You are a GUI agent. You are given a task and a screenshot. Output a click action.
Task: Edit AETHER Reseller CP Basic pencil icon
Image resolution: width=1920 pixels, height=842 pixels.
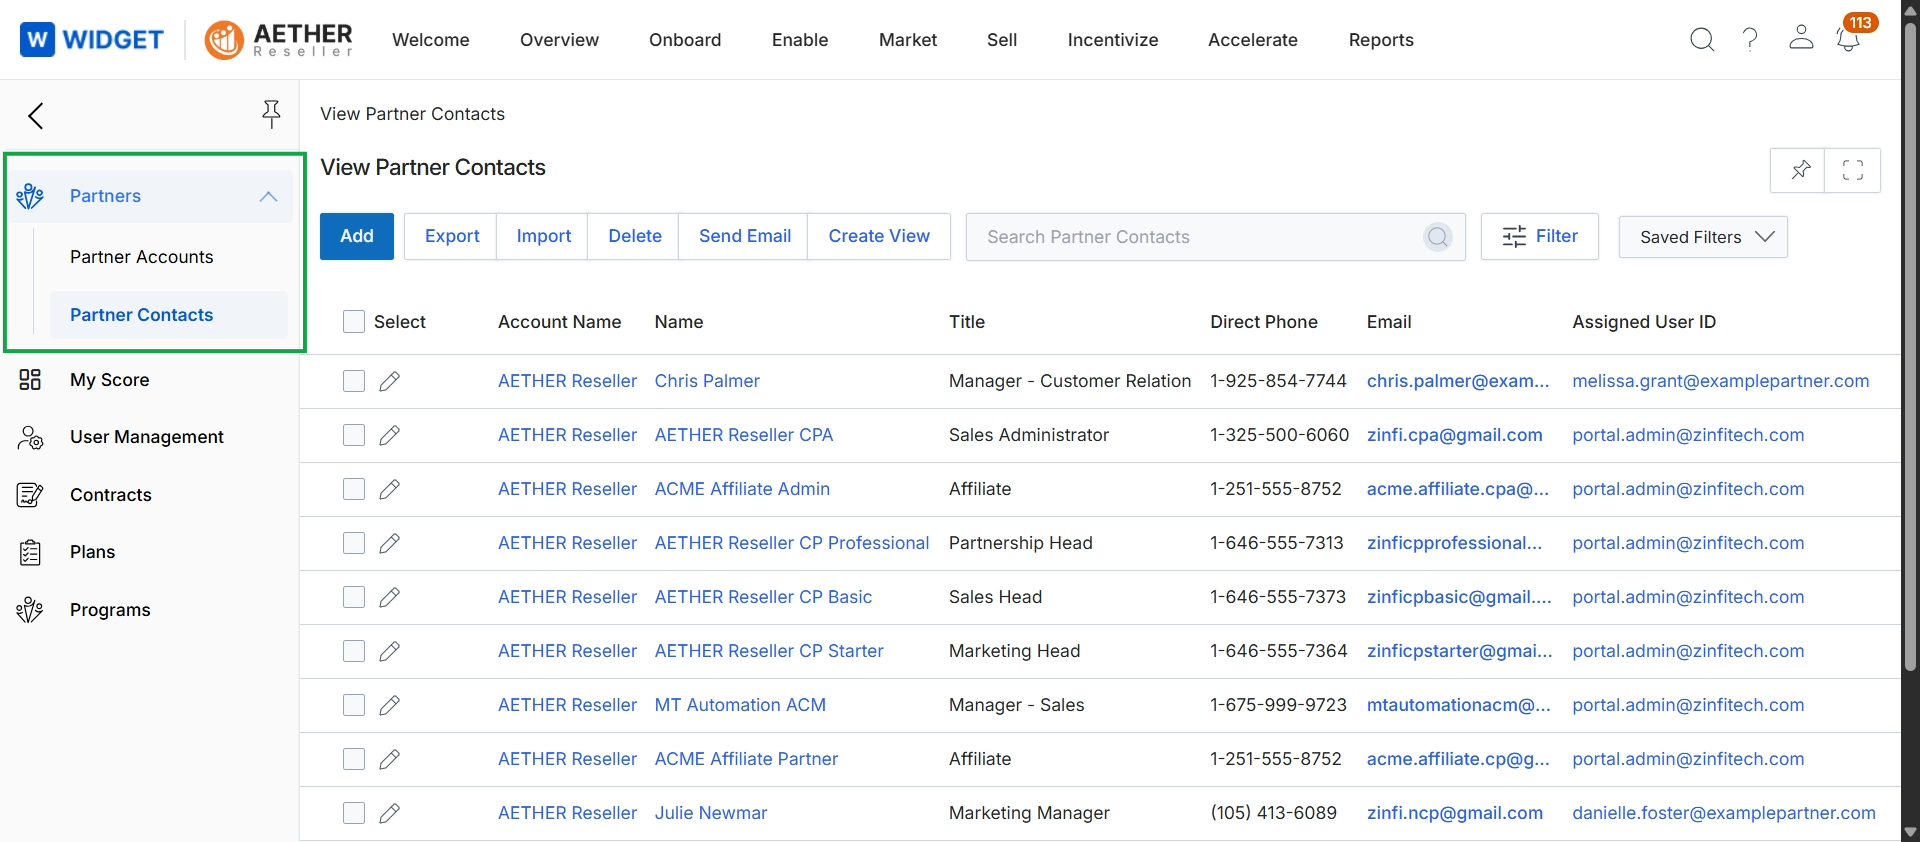390,597
